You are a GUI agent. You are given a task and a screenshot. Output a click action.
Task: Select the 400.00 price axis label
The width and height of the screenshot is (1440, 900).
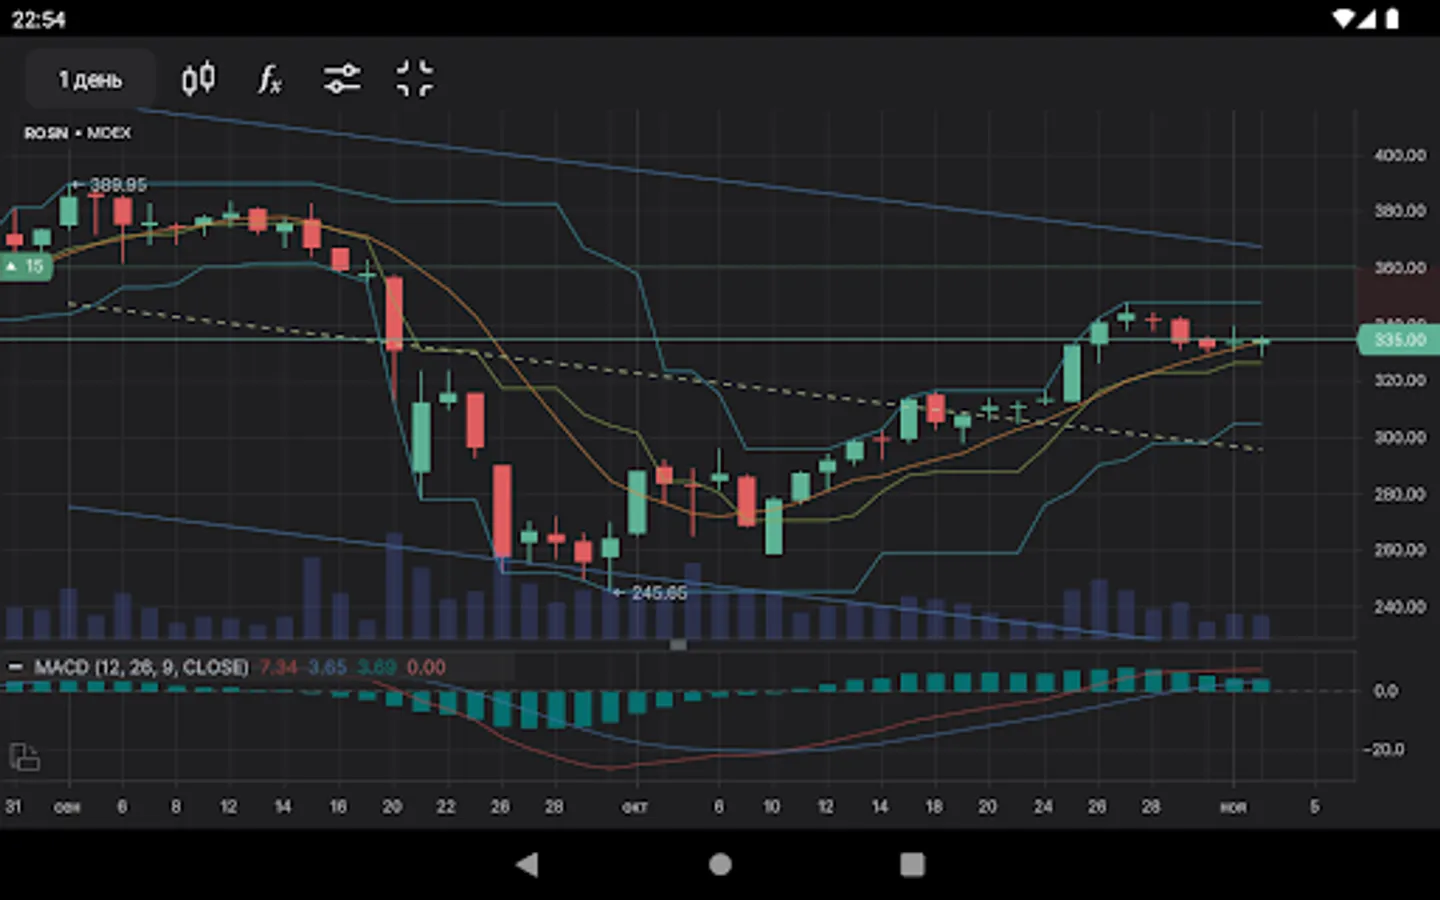1400,155
